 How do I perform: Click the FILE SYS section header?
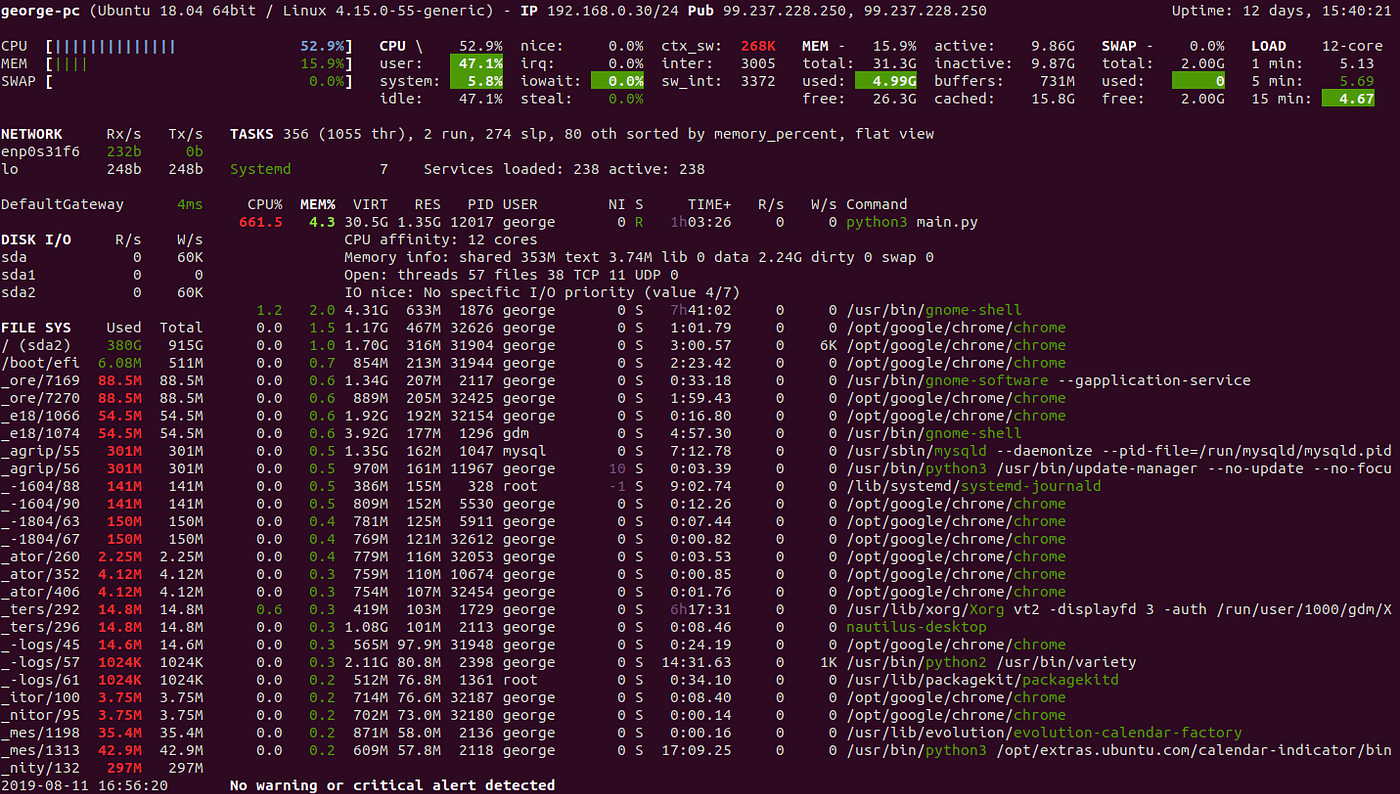pos(36,327)
